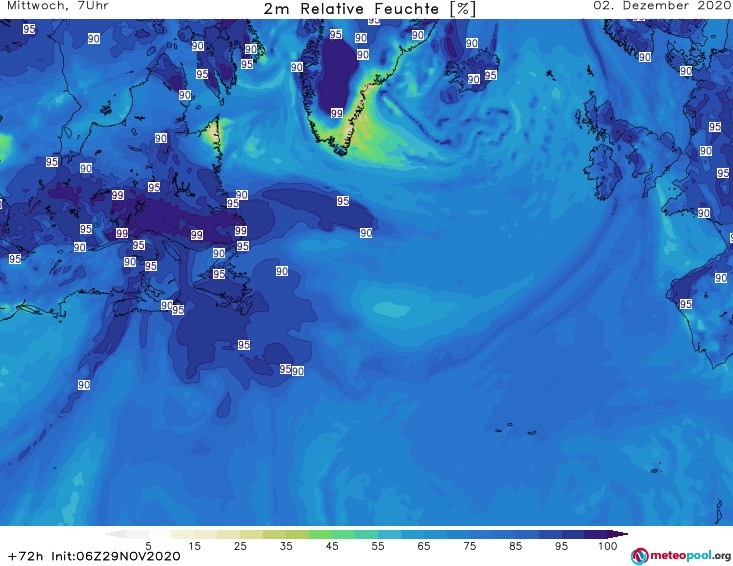Image resolution: width=733 pixels, height=566 pixels.
Task: Click legend scale value 25
Action: [240, 546]
